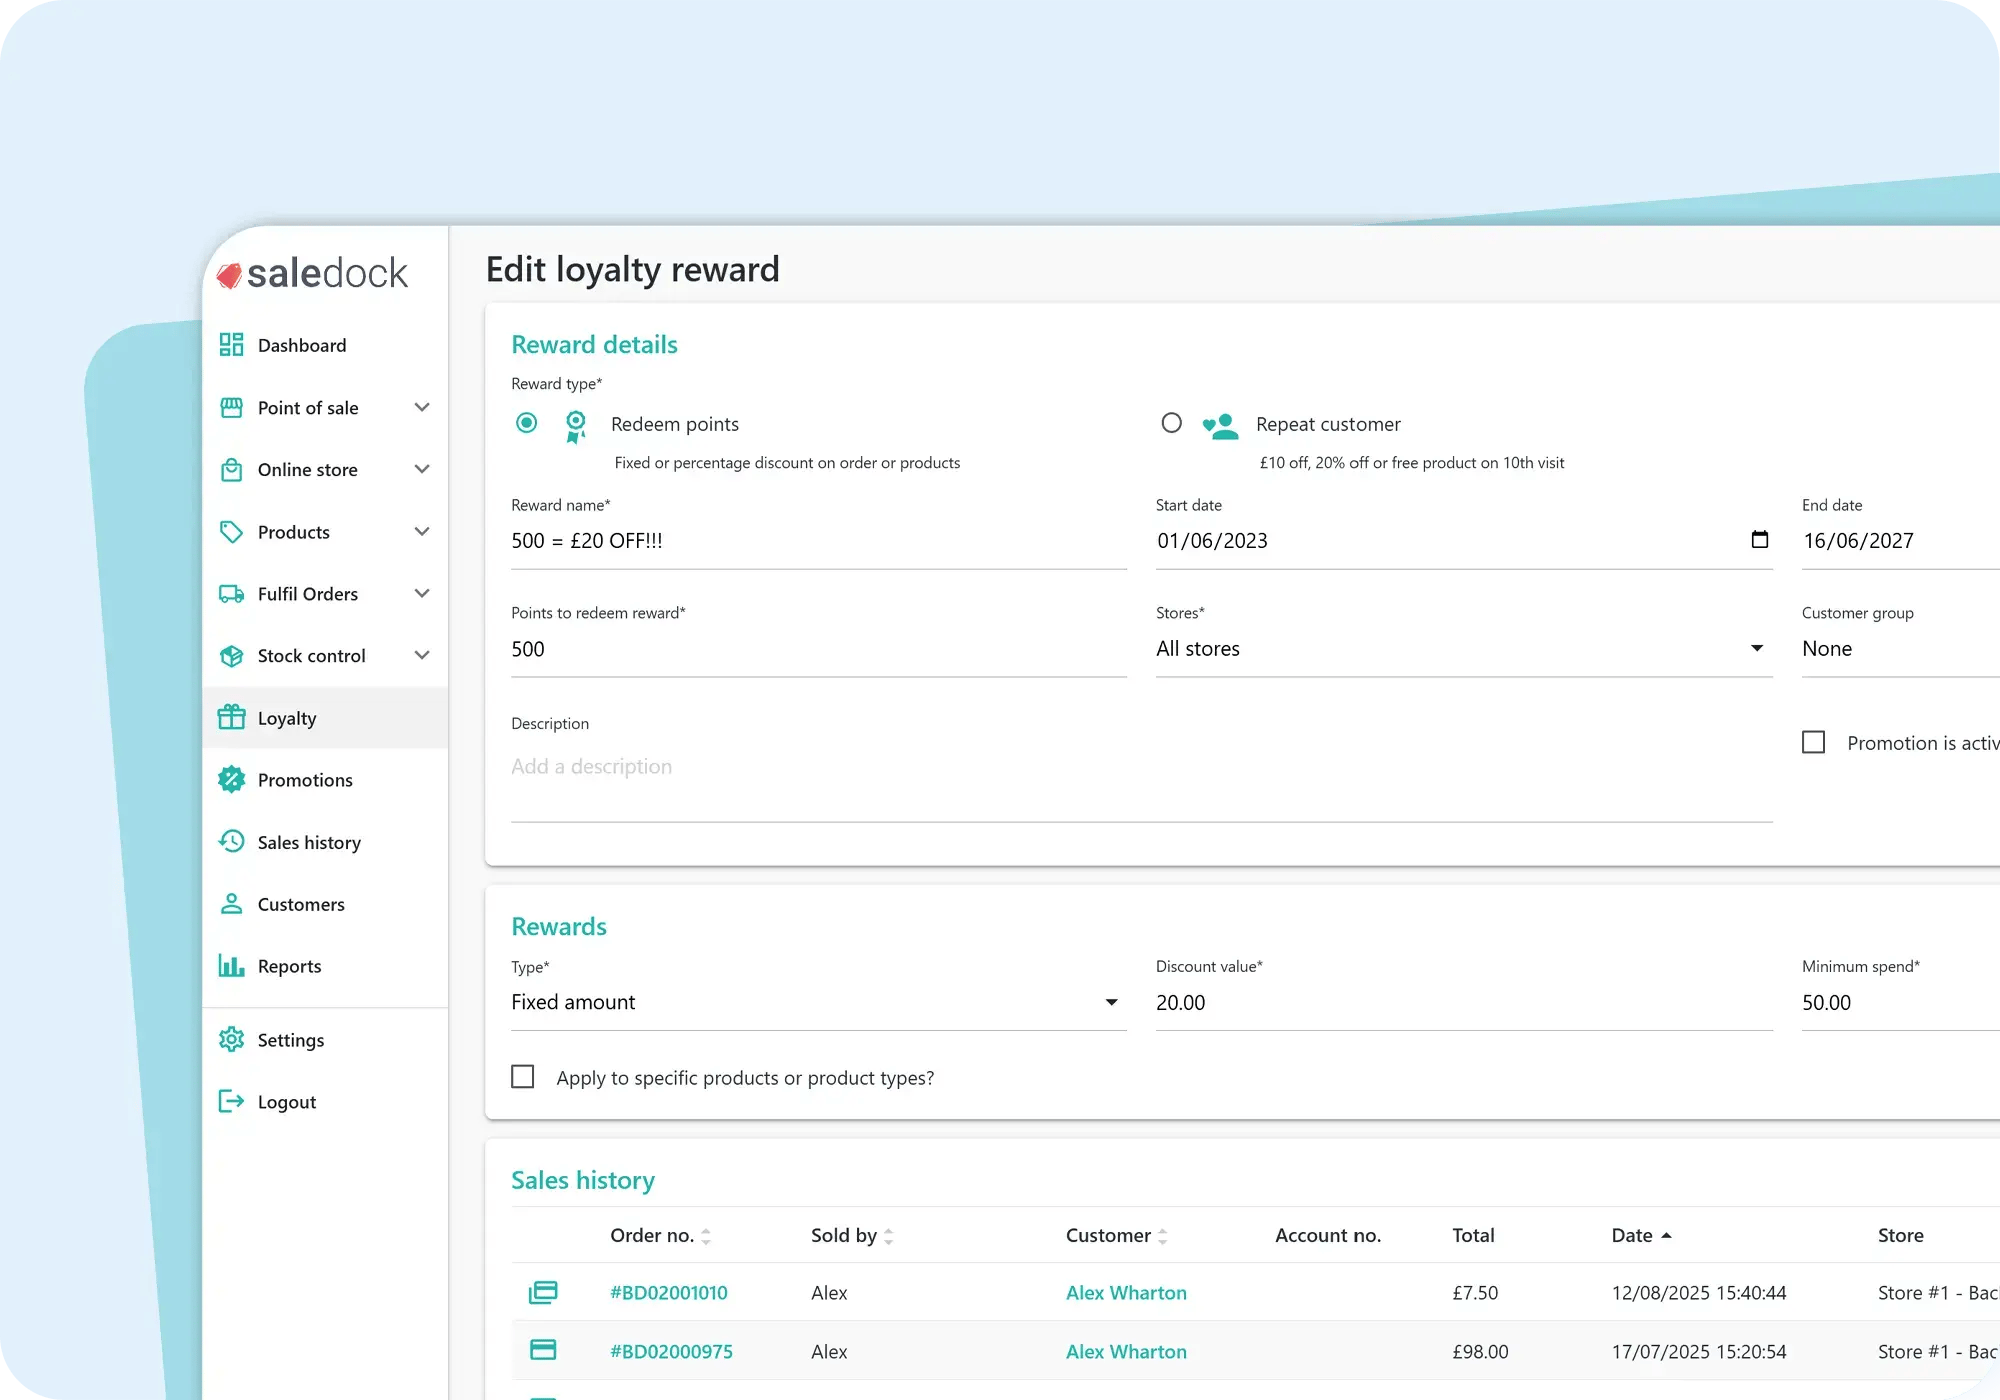
Task: Expand the Point of sale submenu chevron
Action: click(422, 407)
